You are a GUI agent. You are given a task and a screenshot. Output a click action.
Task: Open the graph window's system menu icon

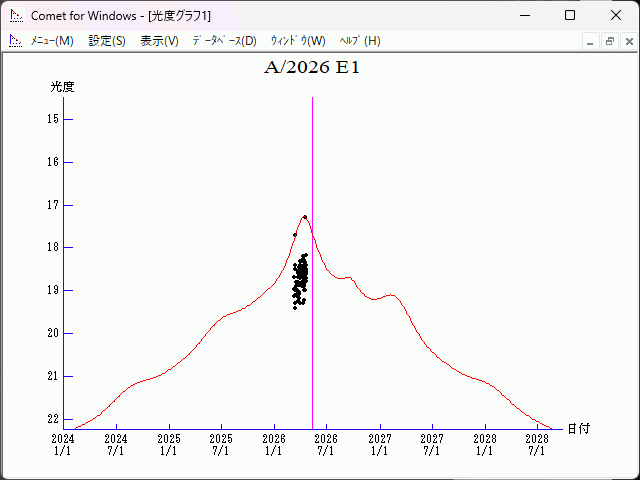click(x=15, y=41)
